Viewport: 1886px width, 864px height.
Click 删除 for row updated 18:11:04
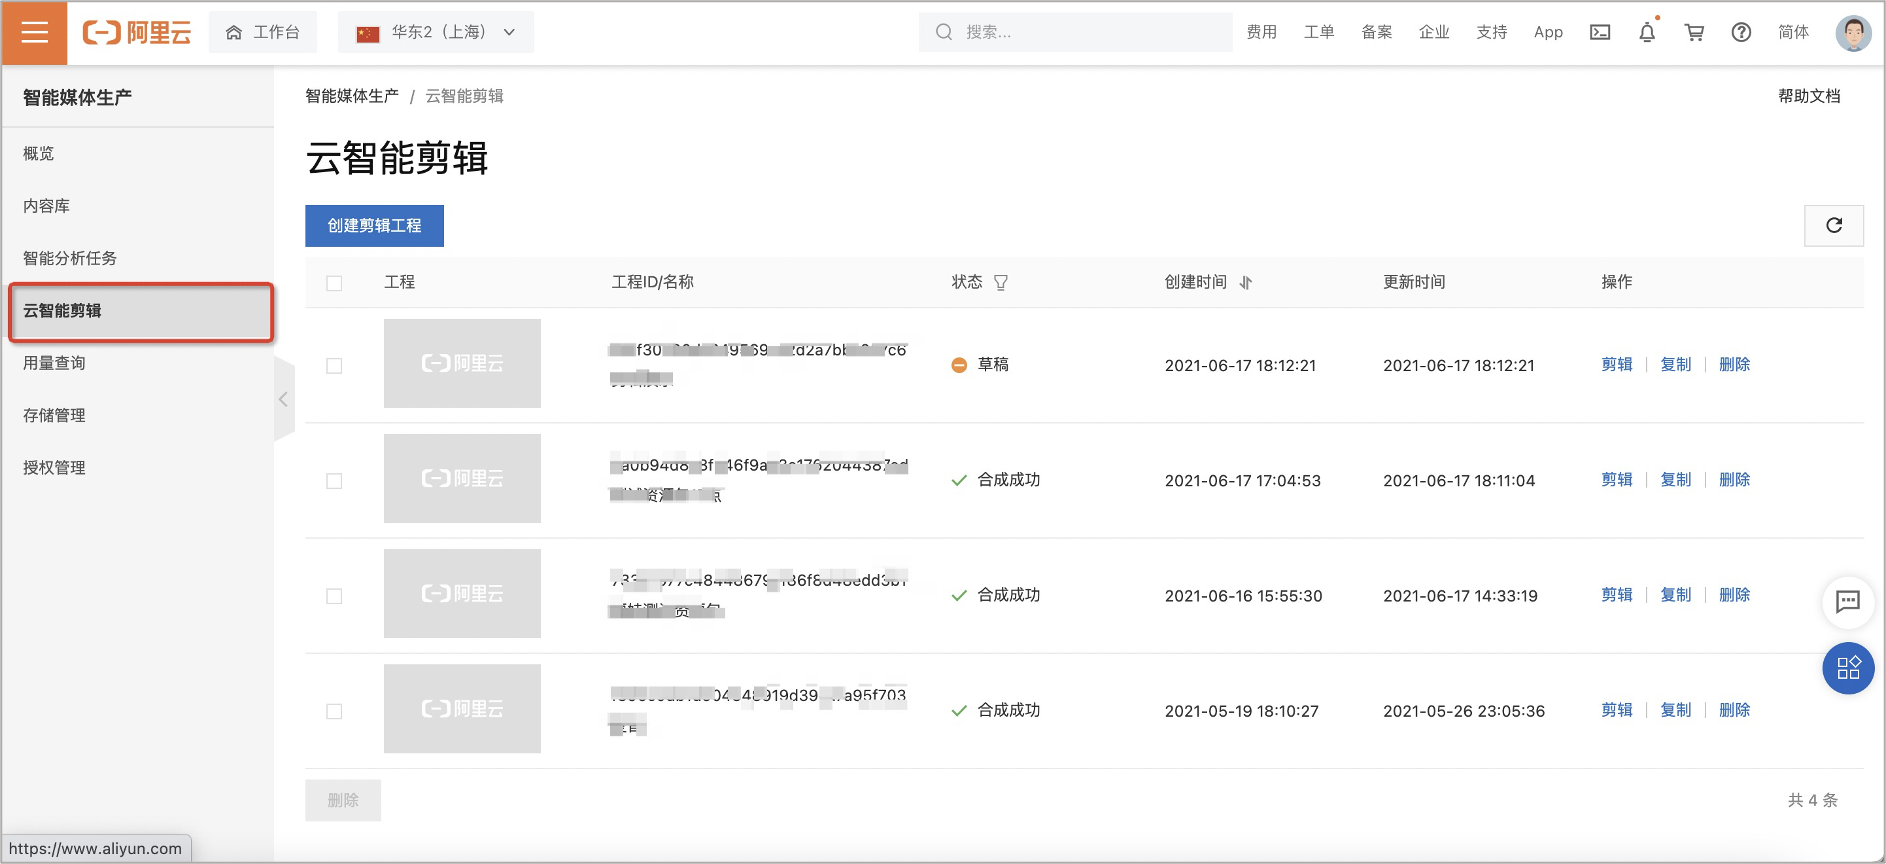pos(1735,480)
